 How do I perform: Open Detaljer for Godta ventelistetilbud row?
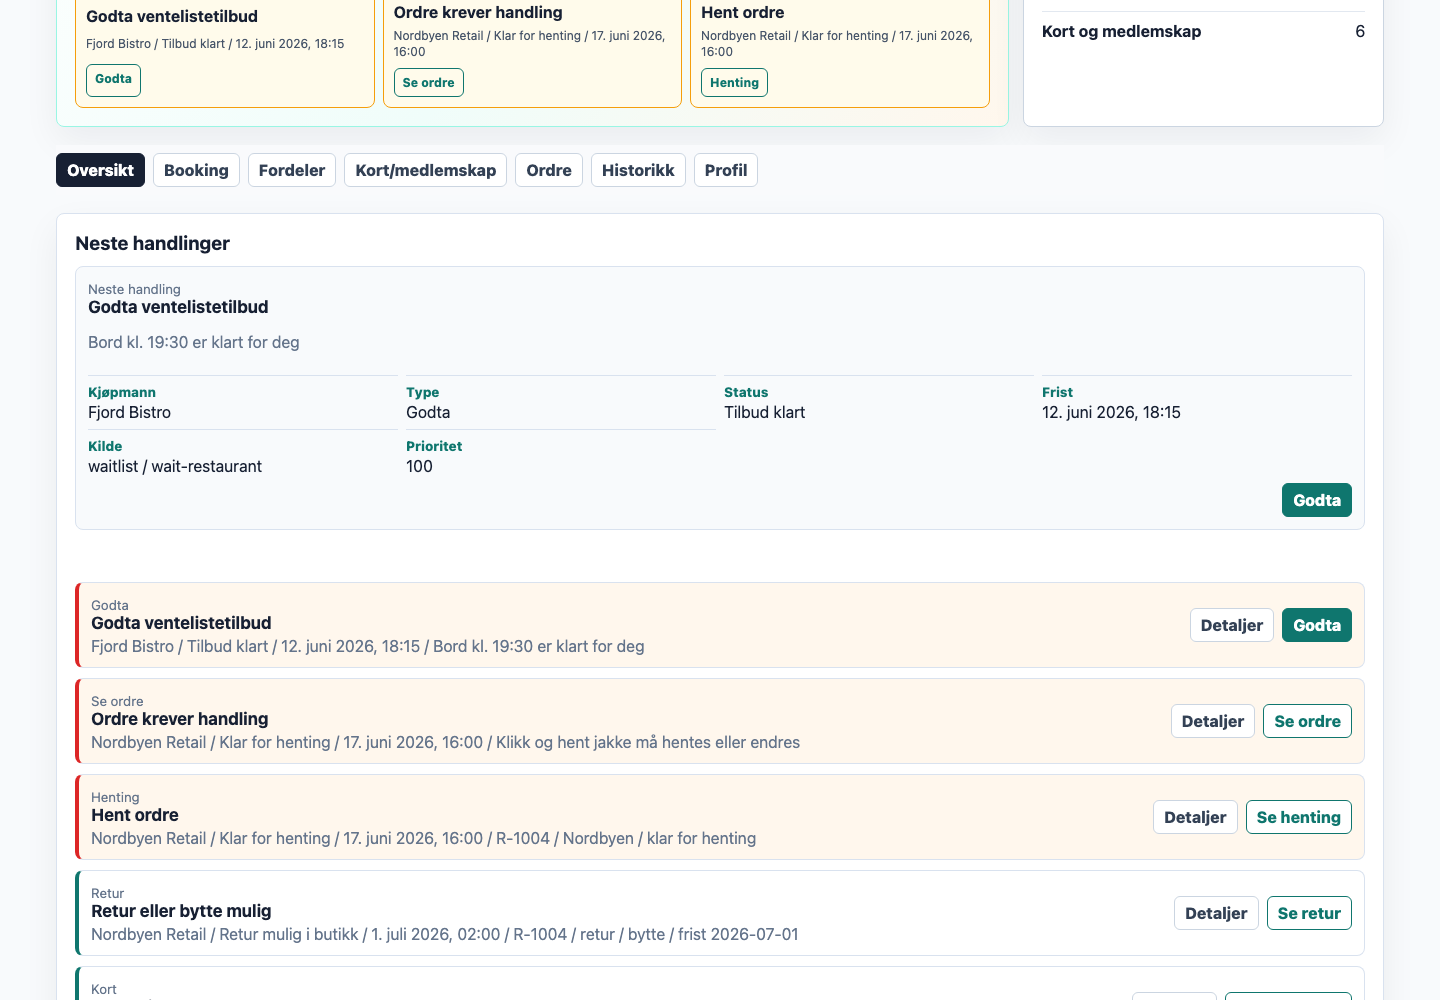pos(1232,625)
